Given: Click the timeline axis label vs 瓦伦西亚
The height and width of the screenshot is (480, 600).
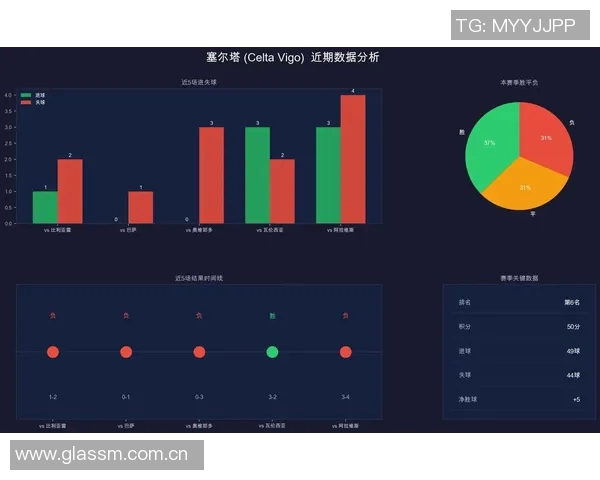Looking at the screenshot, I should pos(272,426).
